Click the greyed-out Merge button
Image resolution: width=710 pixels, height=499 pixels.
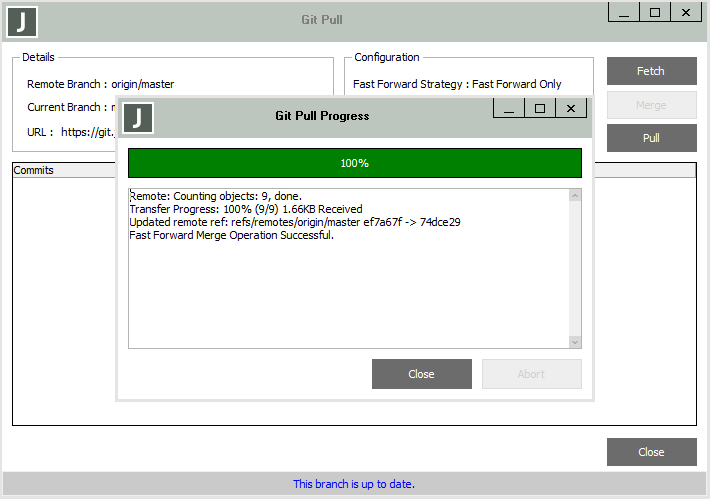[651, 105]
